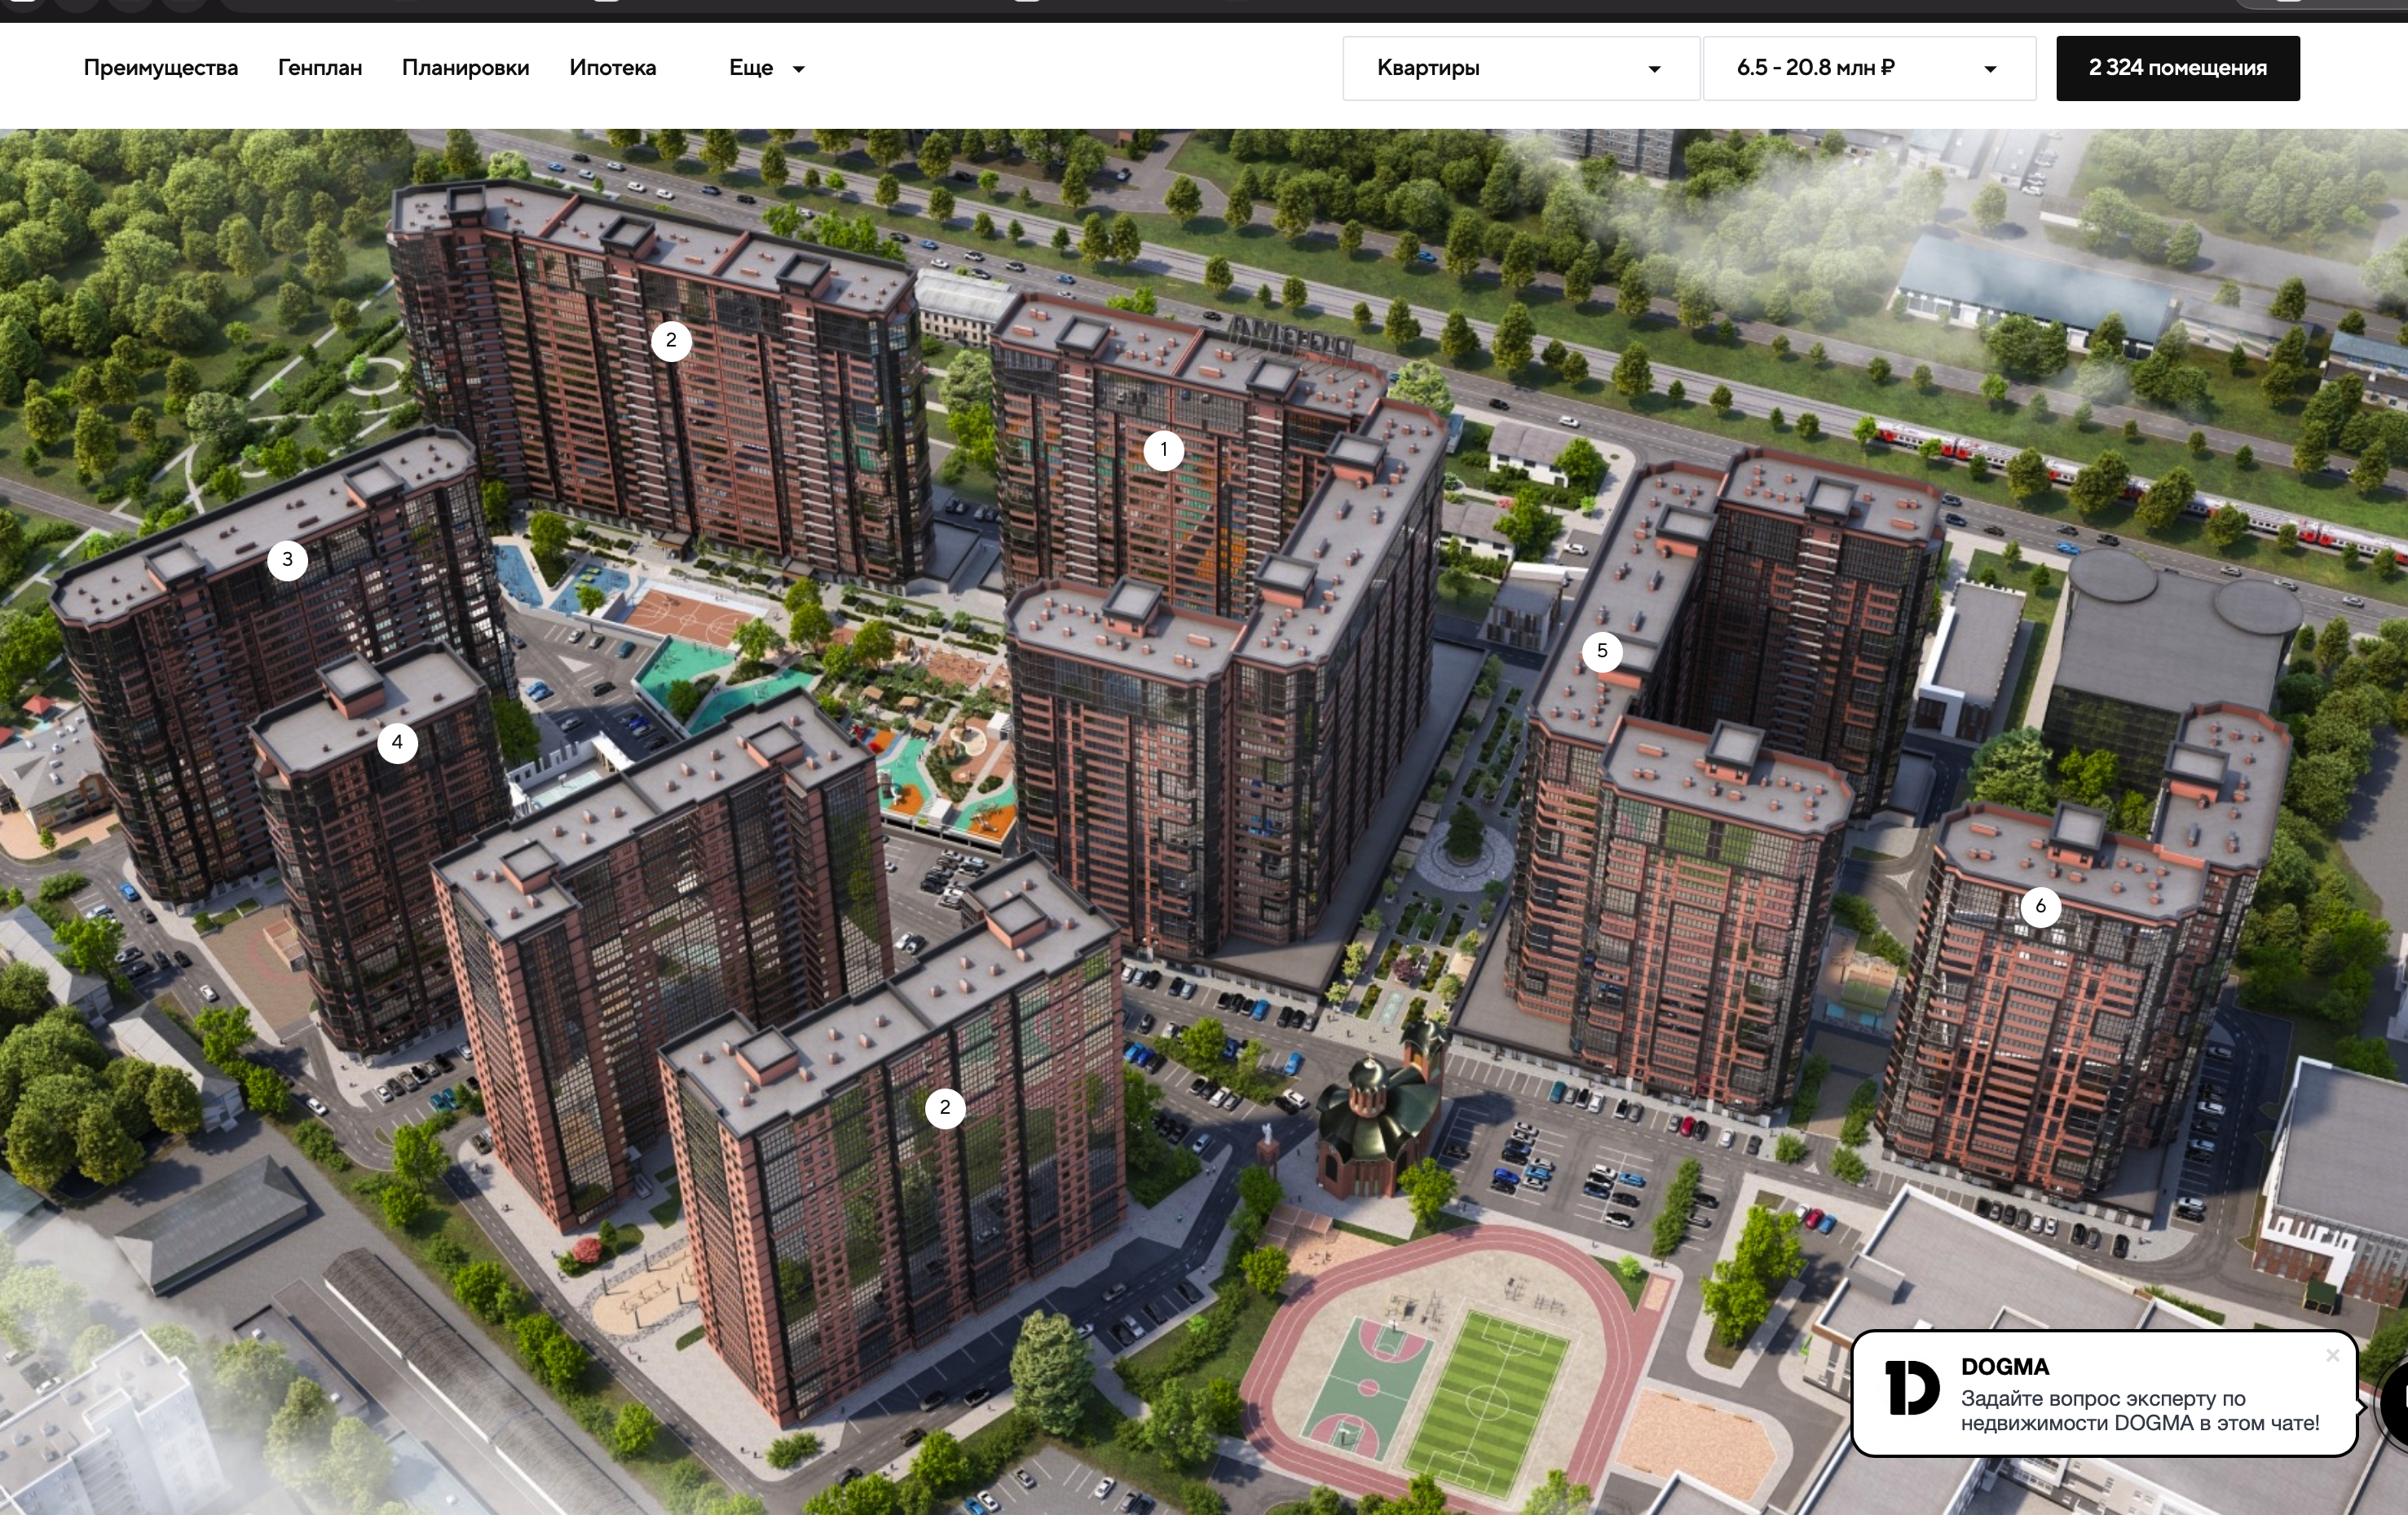Image resolution: width=2408 pixels, height=1515 pixels.
Task: Open the black chat widget at right edge
Action: click(2396, 1403)
